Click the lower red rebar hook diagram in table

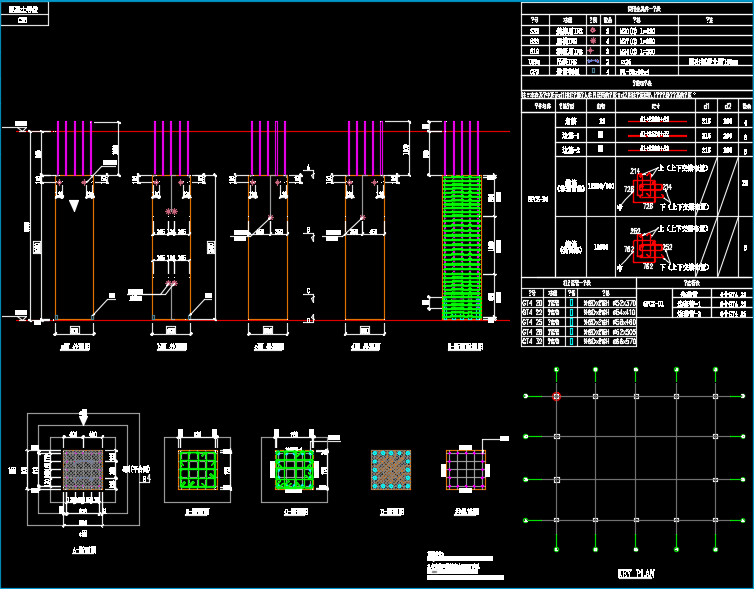645,249
